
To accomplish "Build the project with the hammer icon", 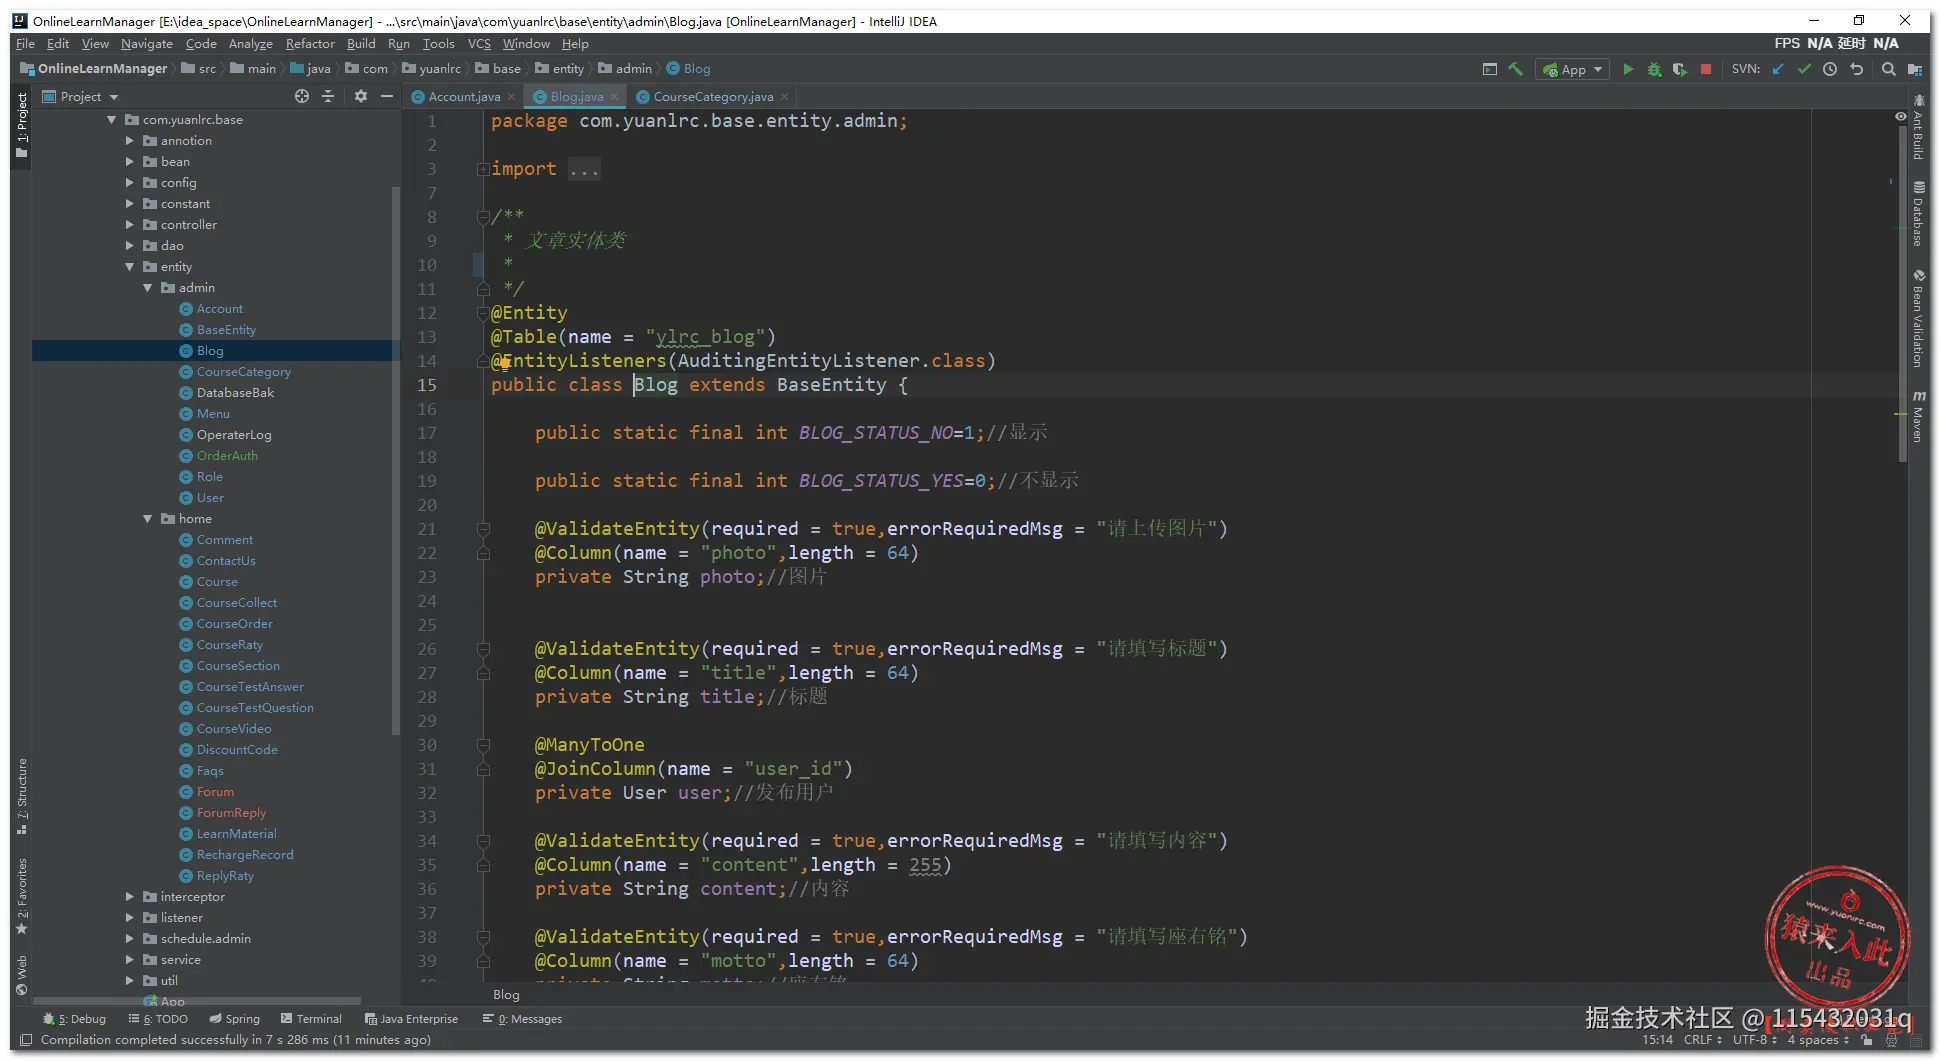I will [x=1516, y=69].
